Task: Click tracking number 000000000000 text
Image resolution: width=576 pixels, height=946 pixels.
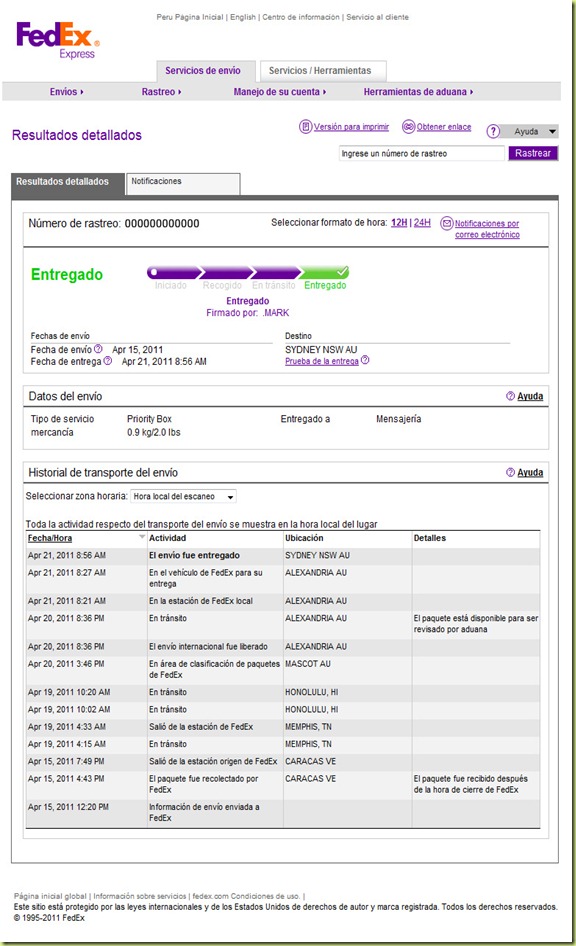Action: click(162, 223)
